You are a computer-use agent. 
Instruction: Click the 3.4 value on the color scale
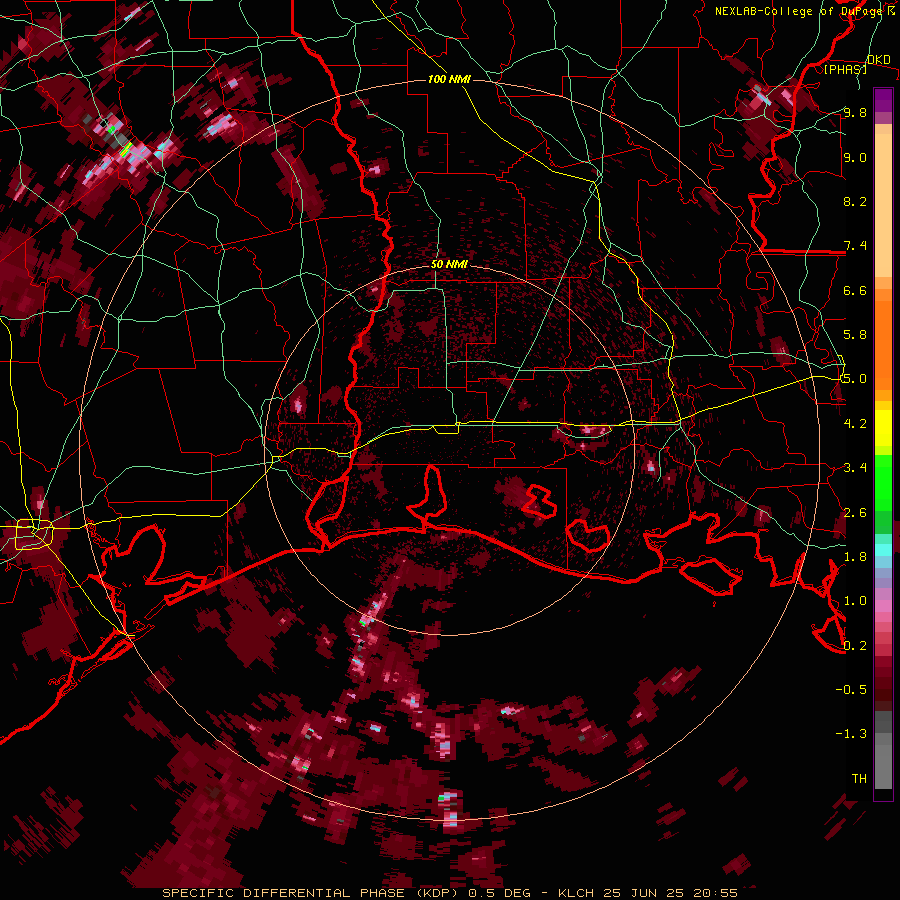tap(855, 468)
